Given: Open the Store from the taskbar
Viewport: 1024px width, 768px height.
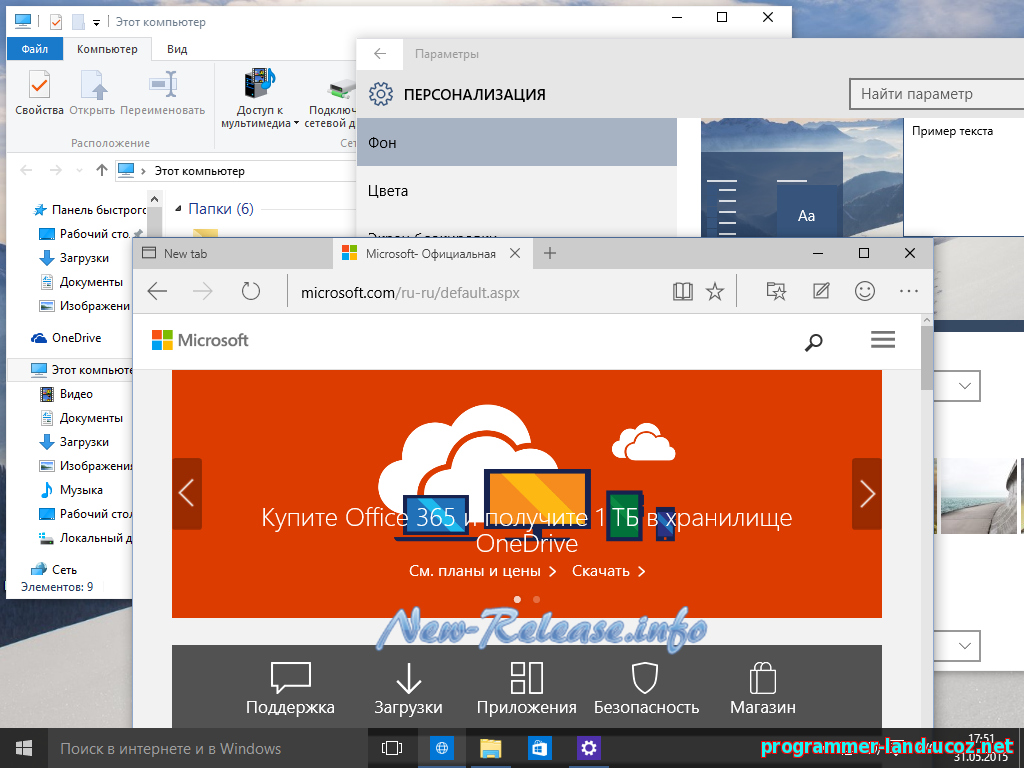Looking at the screenshot, I should tap(539, 748).
